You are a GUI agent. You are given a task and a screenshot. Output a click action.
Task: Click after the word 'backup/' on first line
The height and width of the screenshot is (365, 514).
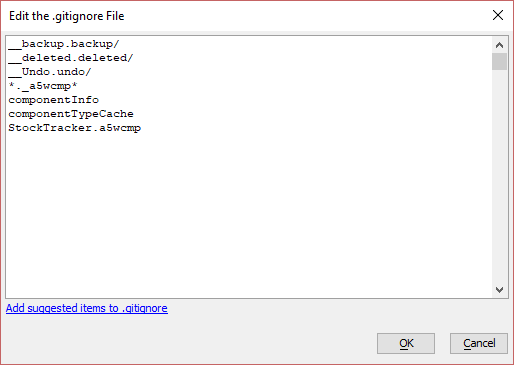point(120,44)
